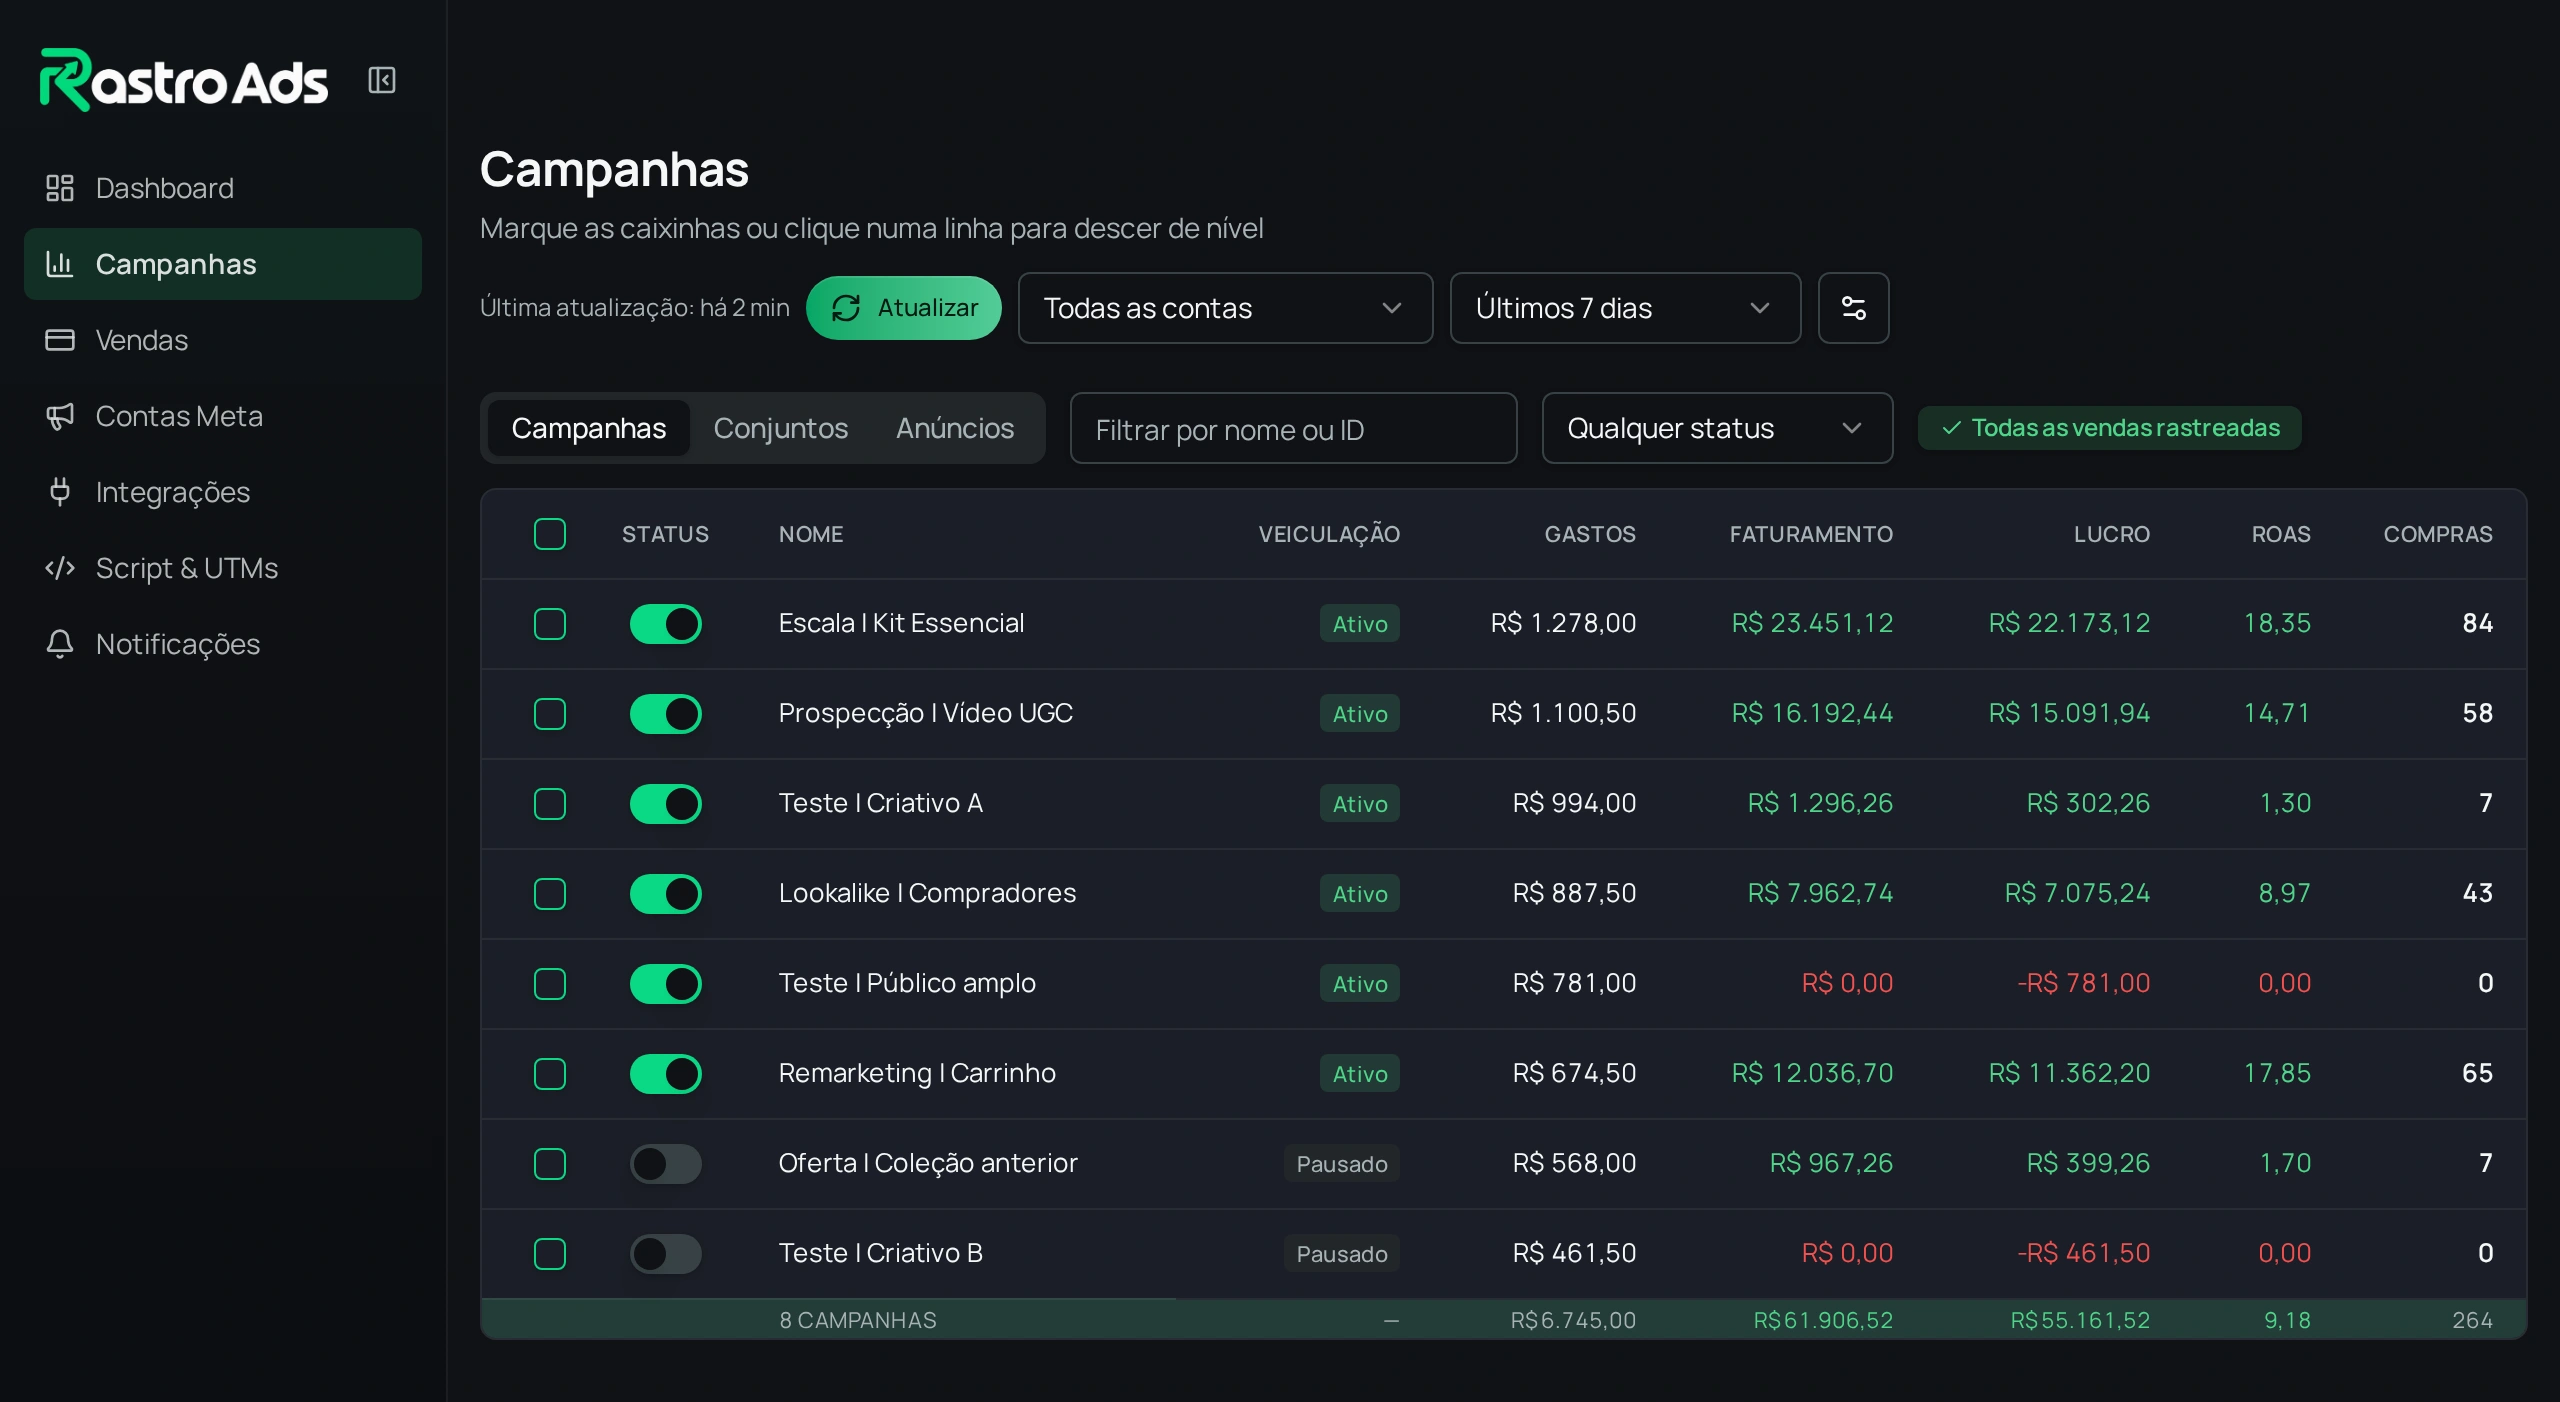Open the Todas as contas dropdown
The height and width of the screenshot is (1402, 2560).
1225,308
